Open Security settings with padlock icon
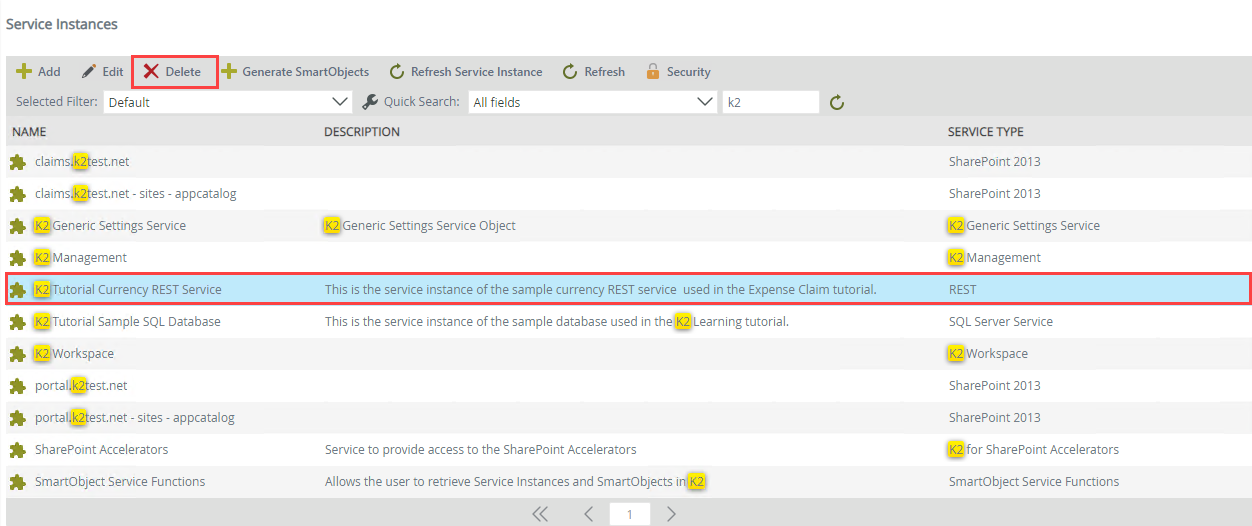1252x526 pixels. pyautogui.click(x=678, y=72)
